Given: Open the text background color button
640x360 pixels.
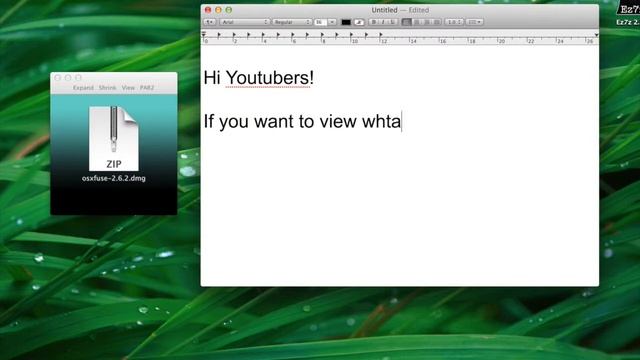Looking at the screenshot, I should coord(359,22).
